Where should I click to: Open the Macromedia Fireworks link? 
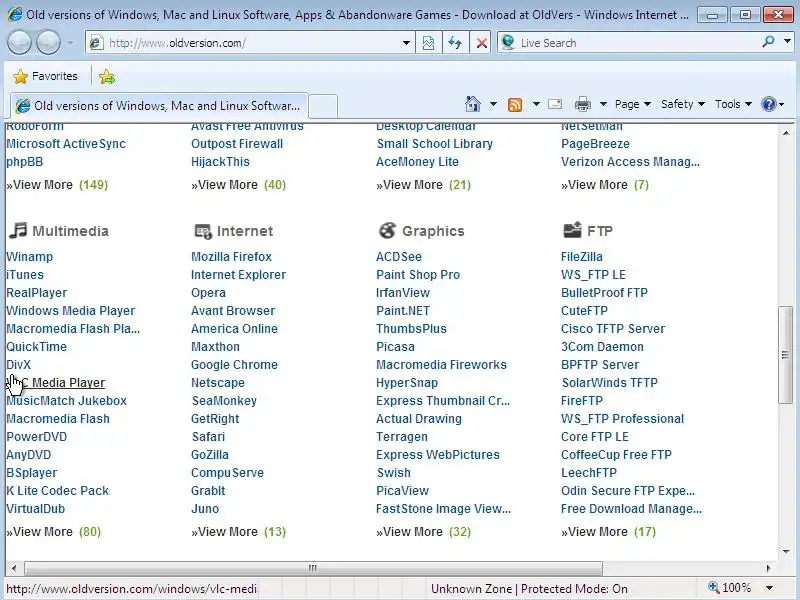click(441, 365)
